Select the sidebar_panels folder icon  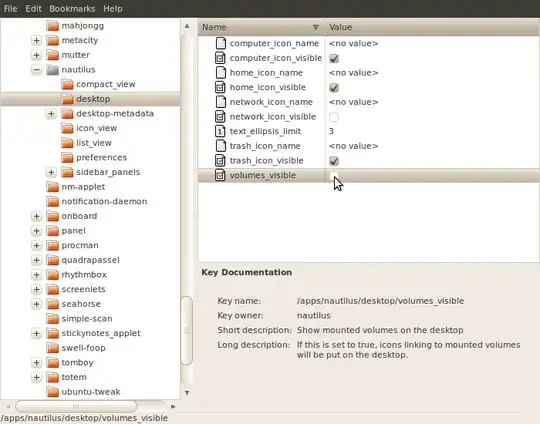click(x=68, y=172)
